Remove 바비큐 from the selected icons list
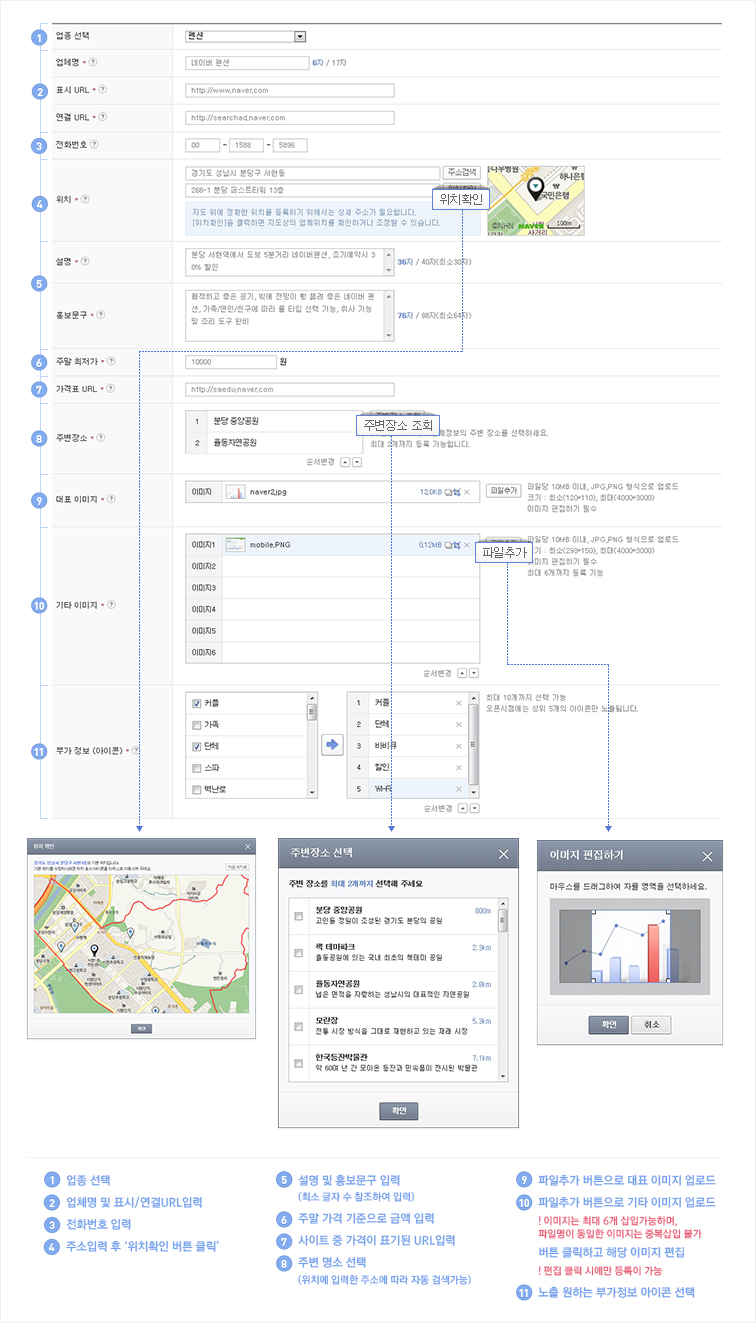Screen dimensions: 756x1323 pos(459,746)
